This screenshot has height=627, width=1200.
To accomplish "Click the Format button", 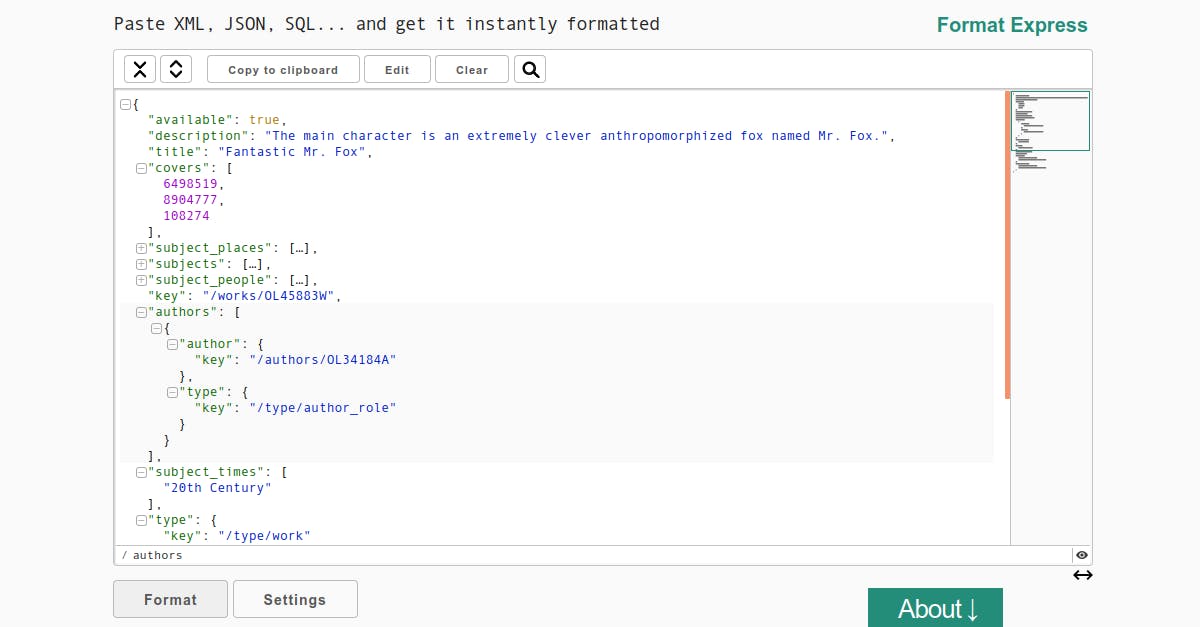I will point(170,599).
